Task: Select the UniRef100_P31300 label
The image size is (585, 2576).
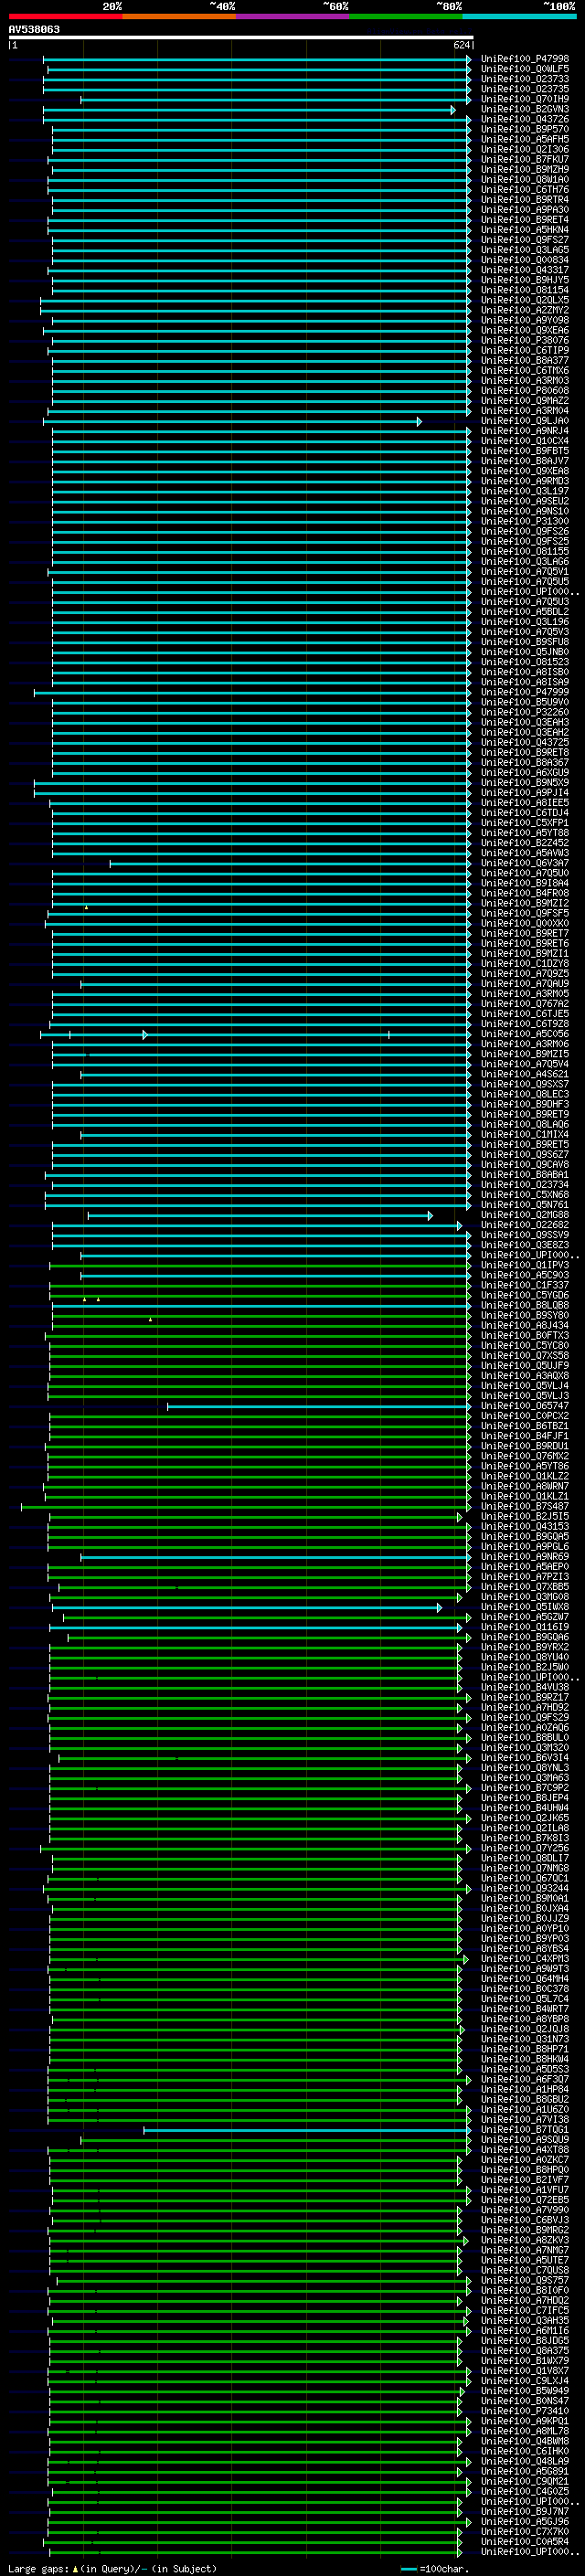Action: tap(525, 521)
